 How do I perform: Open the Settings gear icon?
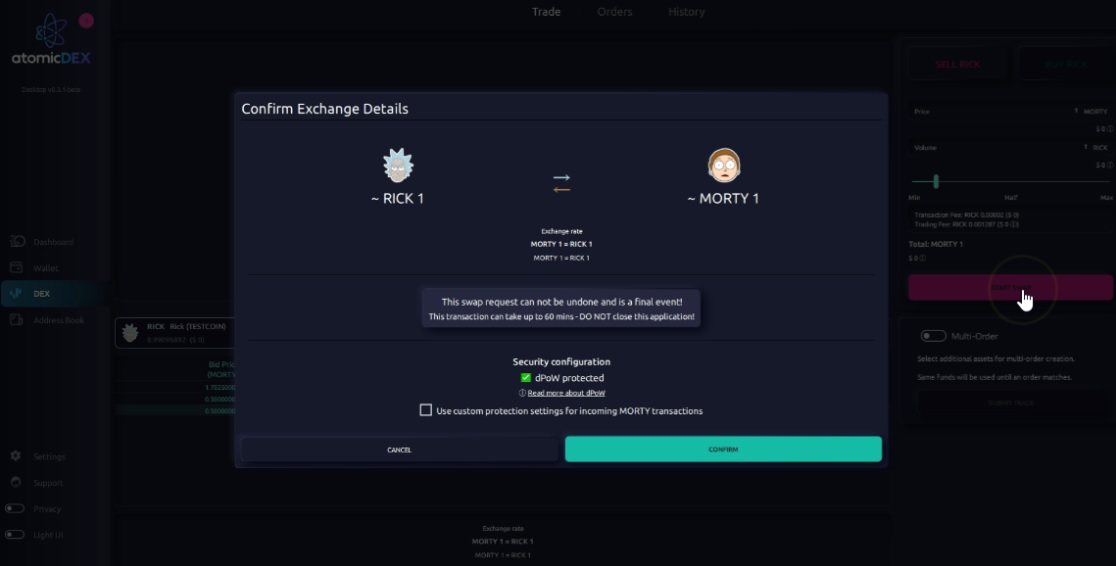[16, 456]
